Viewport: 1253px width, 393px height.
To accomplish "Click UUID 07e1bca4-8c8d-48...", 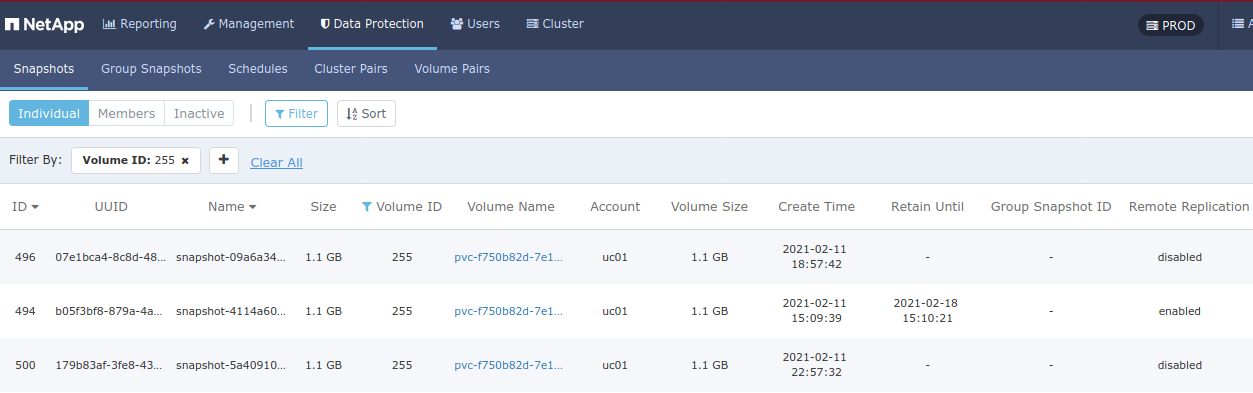I will 111,257.
